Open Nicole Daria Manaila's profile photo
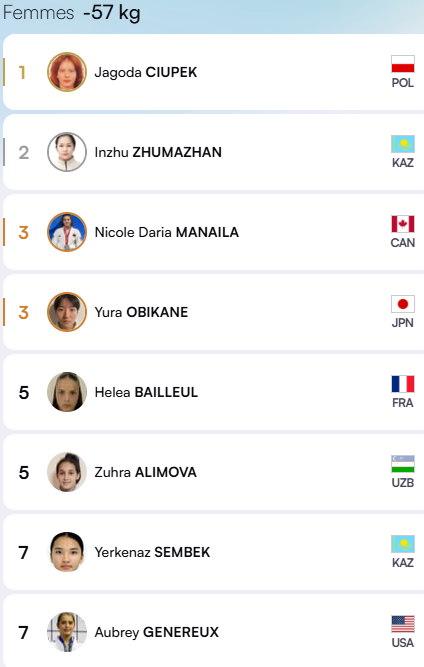 pyautogui.click(x=67, y=232)
